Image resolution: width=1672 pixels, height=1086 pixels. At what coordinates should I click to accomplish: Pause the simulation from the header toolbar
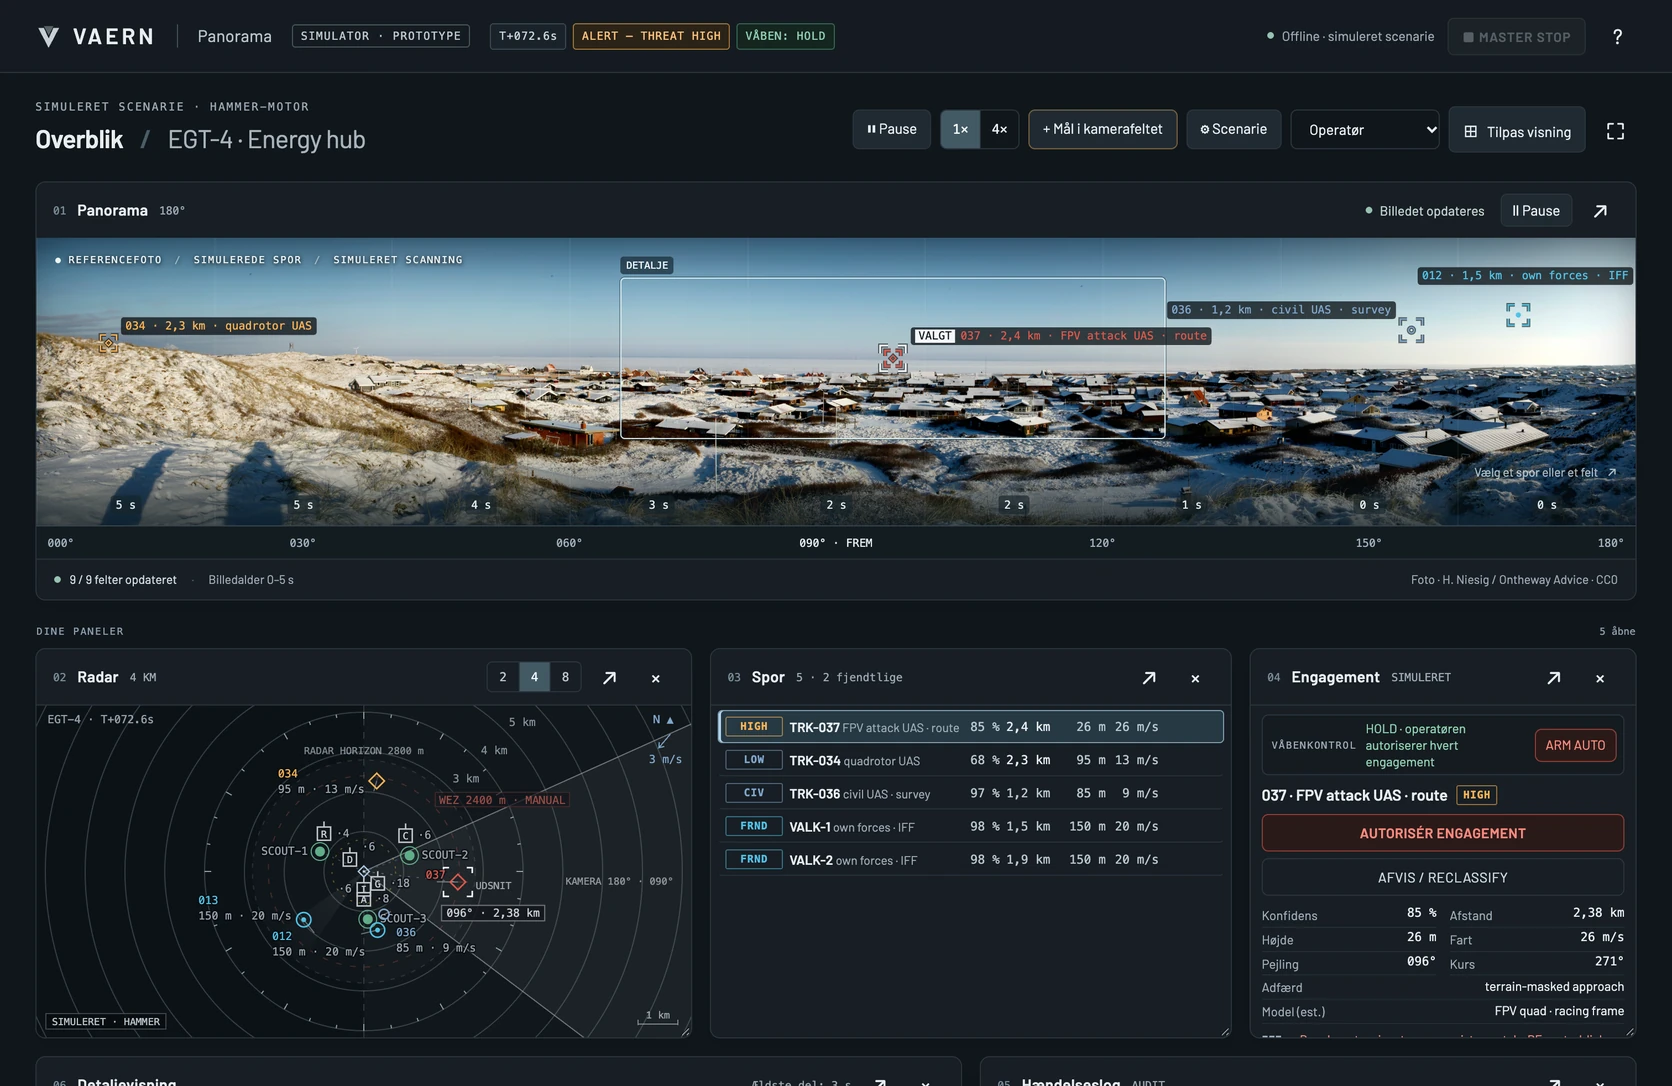pyautogui.click(x=892, y=129)
